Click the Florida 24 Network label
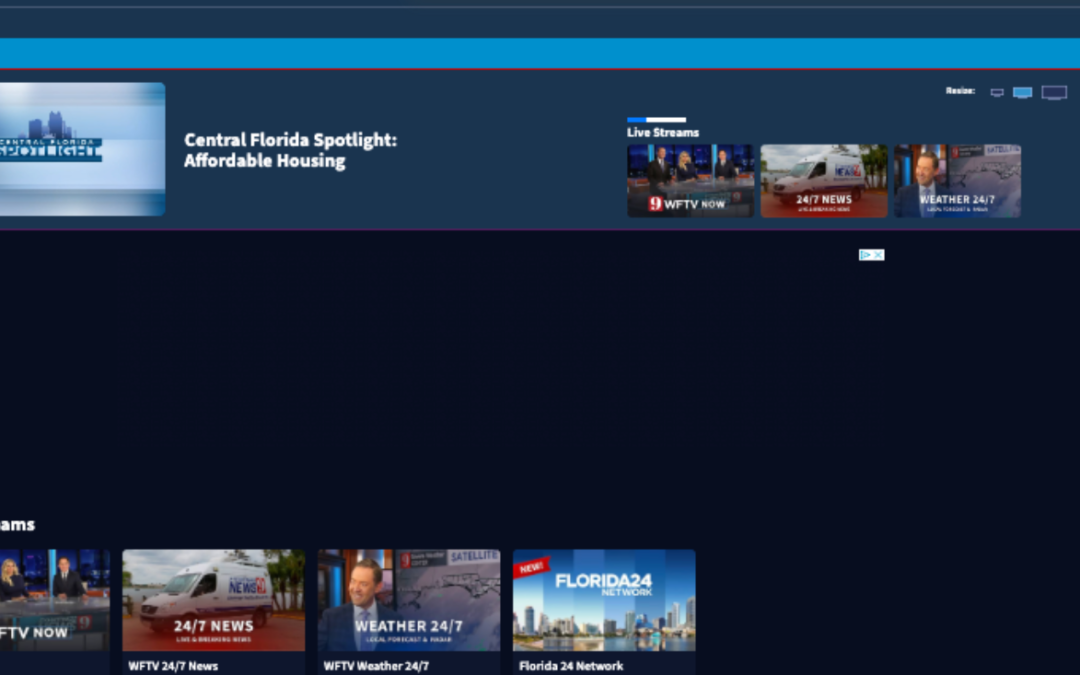This screenshot has height=675, width=1080. (571, 666)
